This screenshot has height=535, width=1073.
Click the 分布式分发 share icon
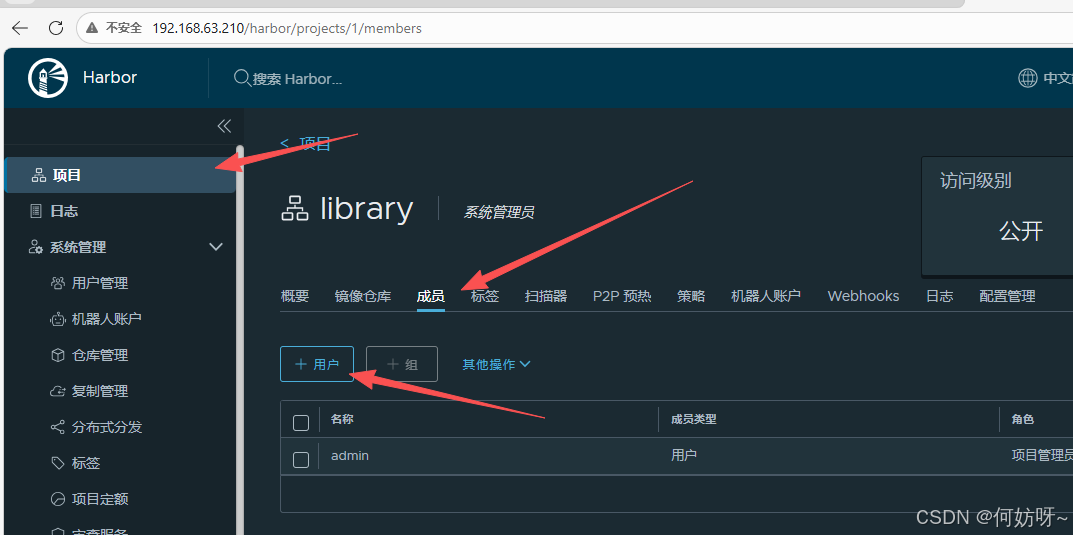tap(58, 427)
